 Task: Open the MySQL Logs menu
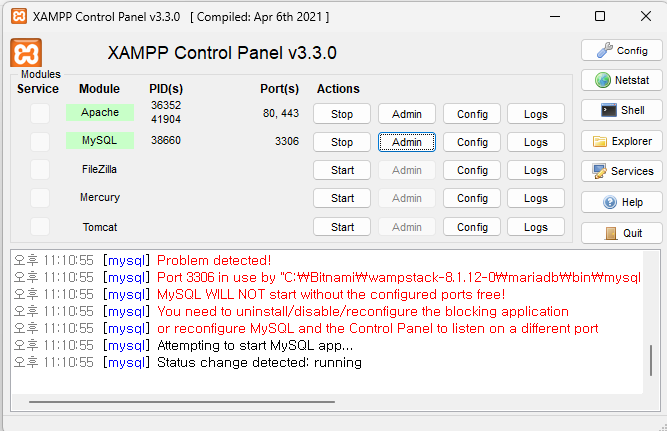coord(536,142)
